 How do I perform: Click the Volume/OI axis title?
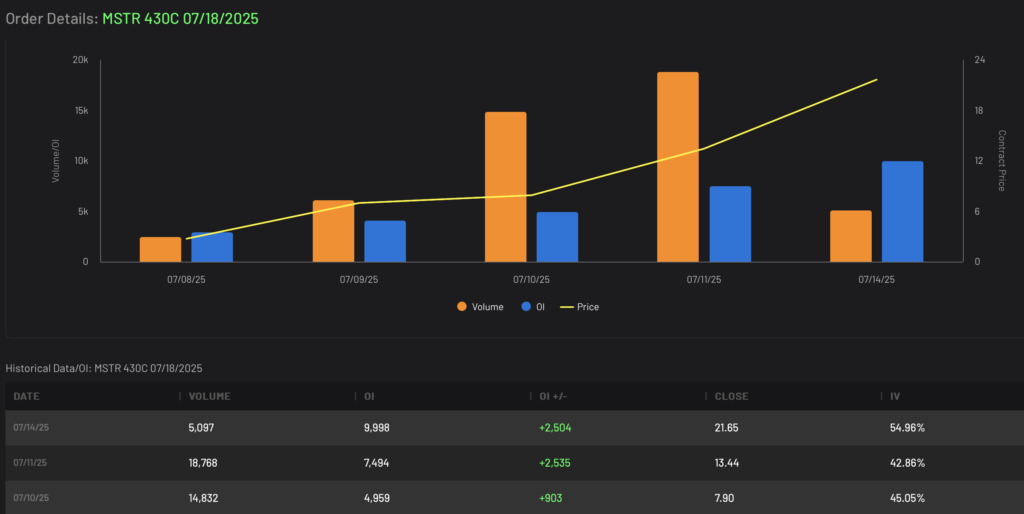click(x=56, y=161)
